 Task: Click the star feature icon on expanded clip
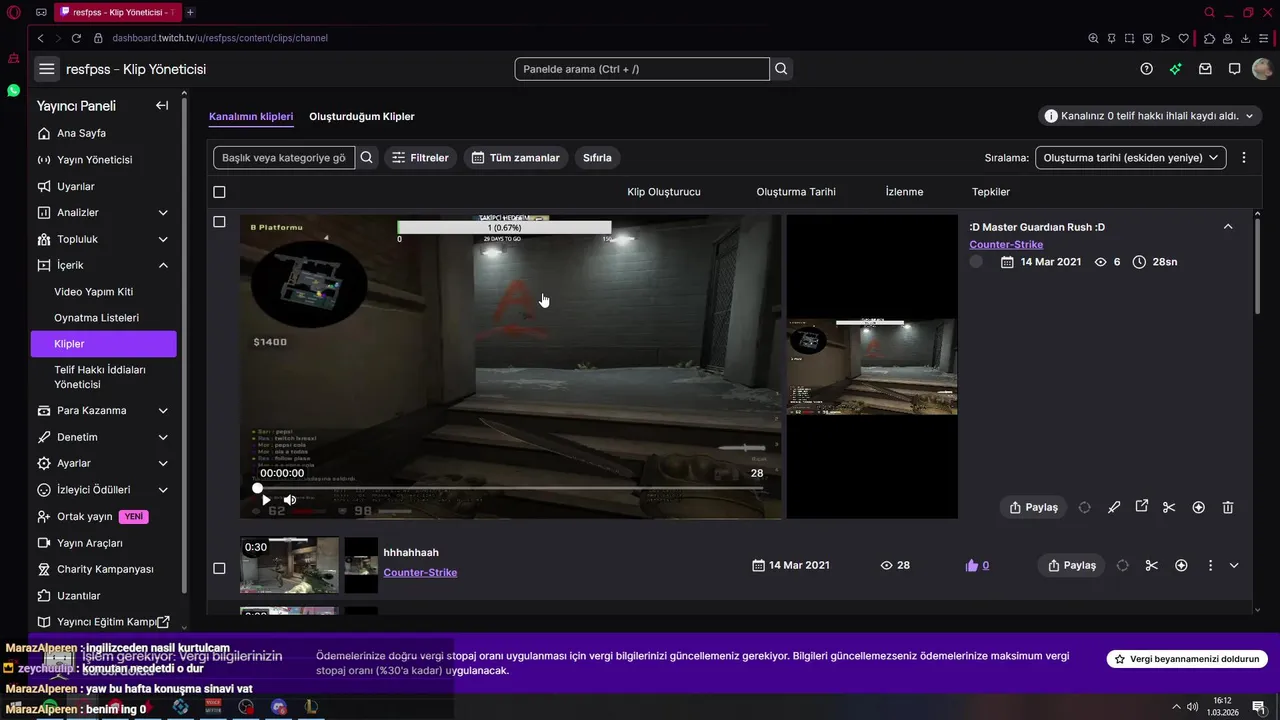pyautogui.click(x=1199, y=507)
